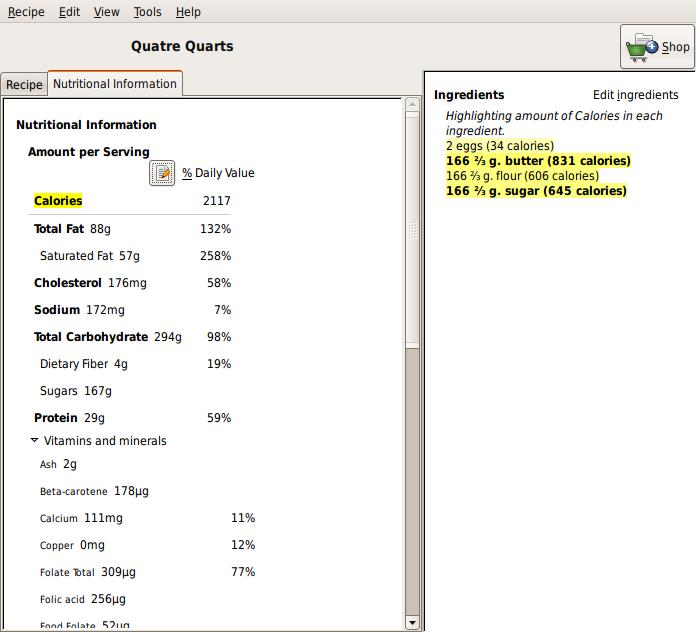
Task: Collapse the Vitamins and minerals section
Action: pyautogui.click(x=35, y=440)
